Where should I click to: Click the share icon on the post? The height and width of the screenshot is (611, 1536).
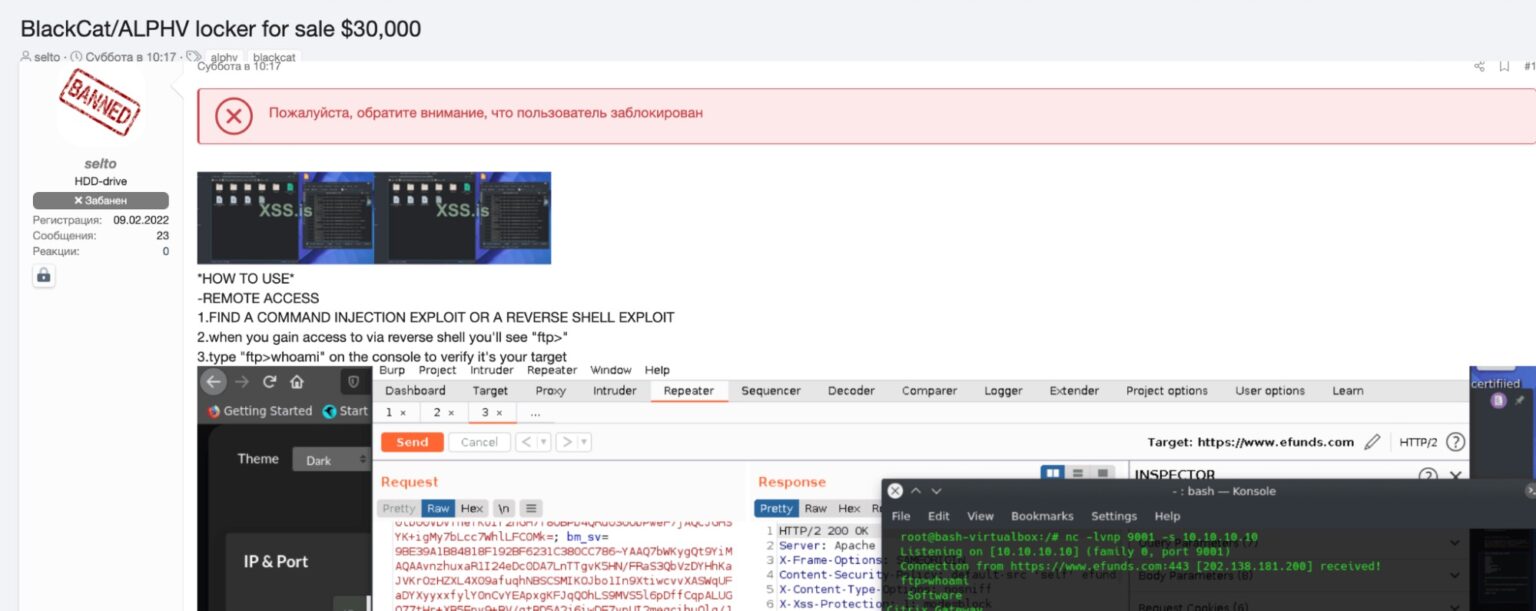pyautogui.click(x=1479, y=67)
